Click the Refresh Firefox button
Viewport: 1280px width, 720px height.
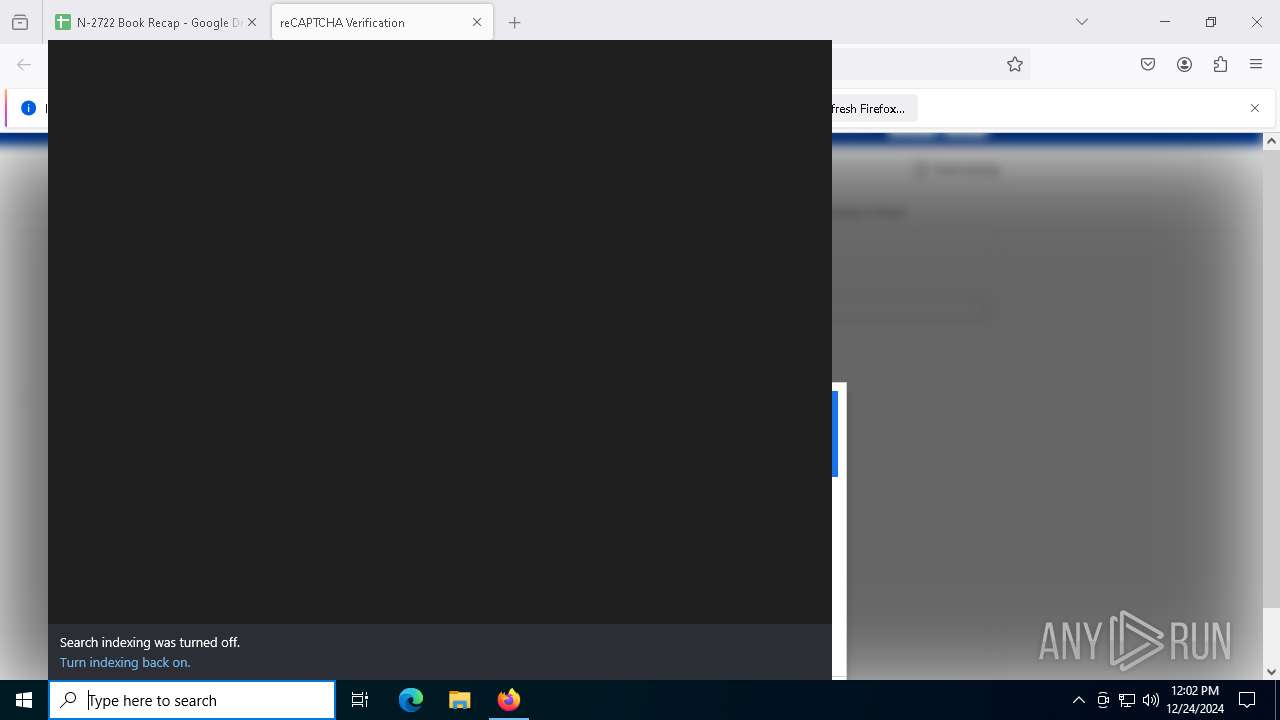(x=873, y=108)
